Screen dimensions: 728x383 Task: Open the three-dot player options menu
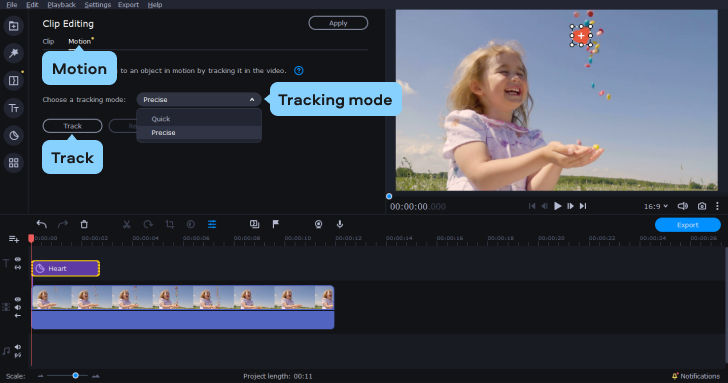click(x=717, y=206)
